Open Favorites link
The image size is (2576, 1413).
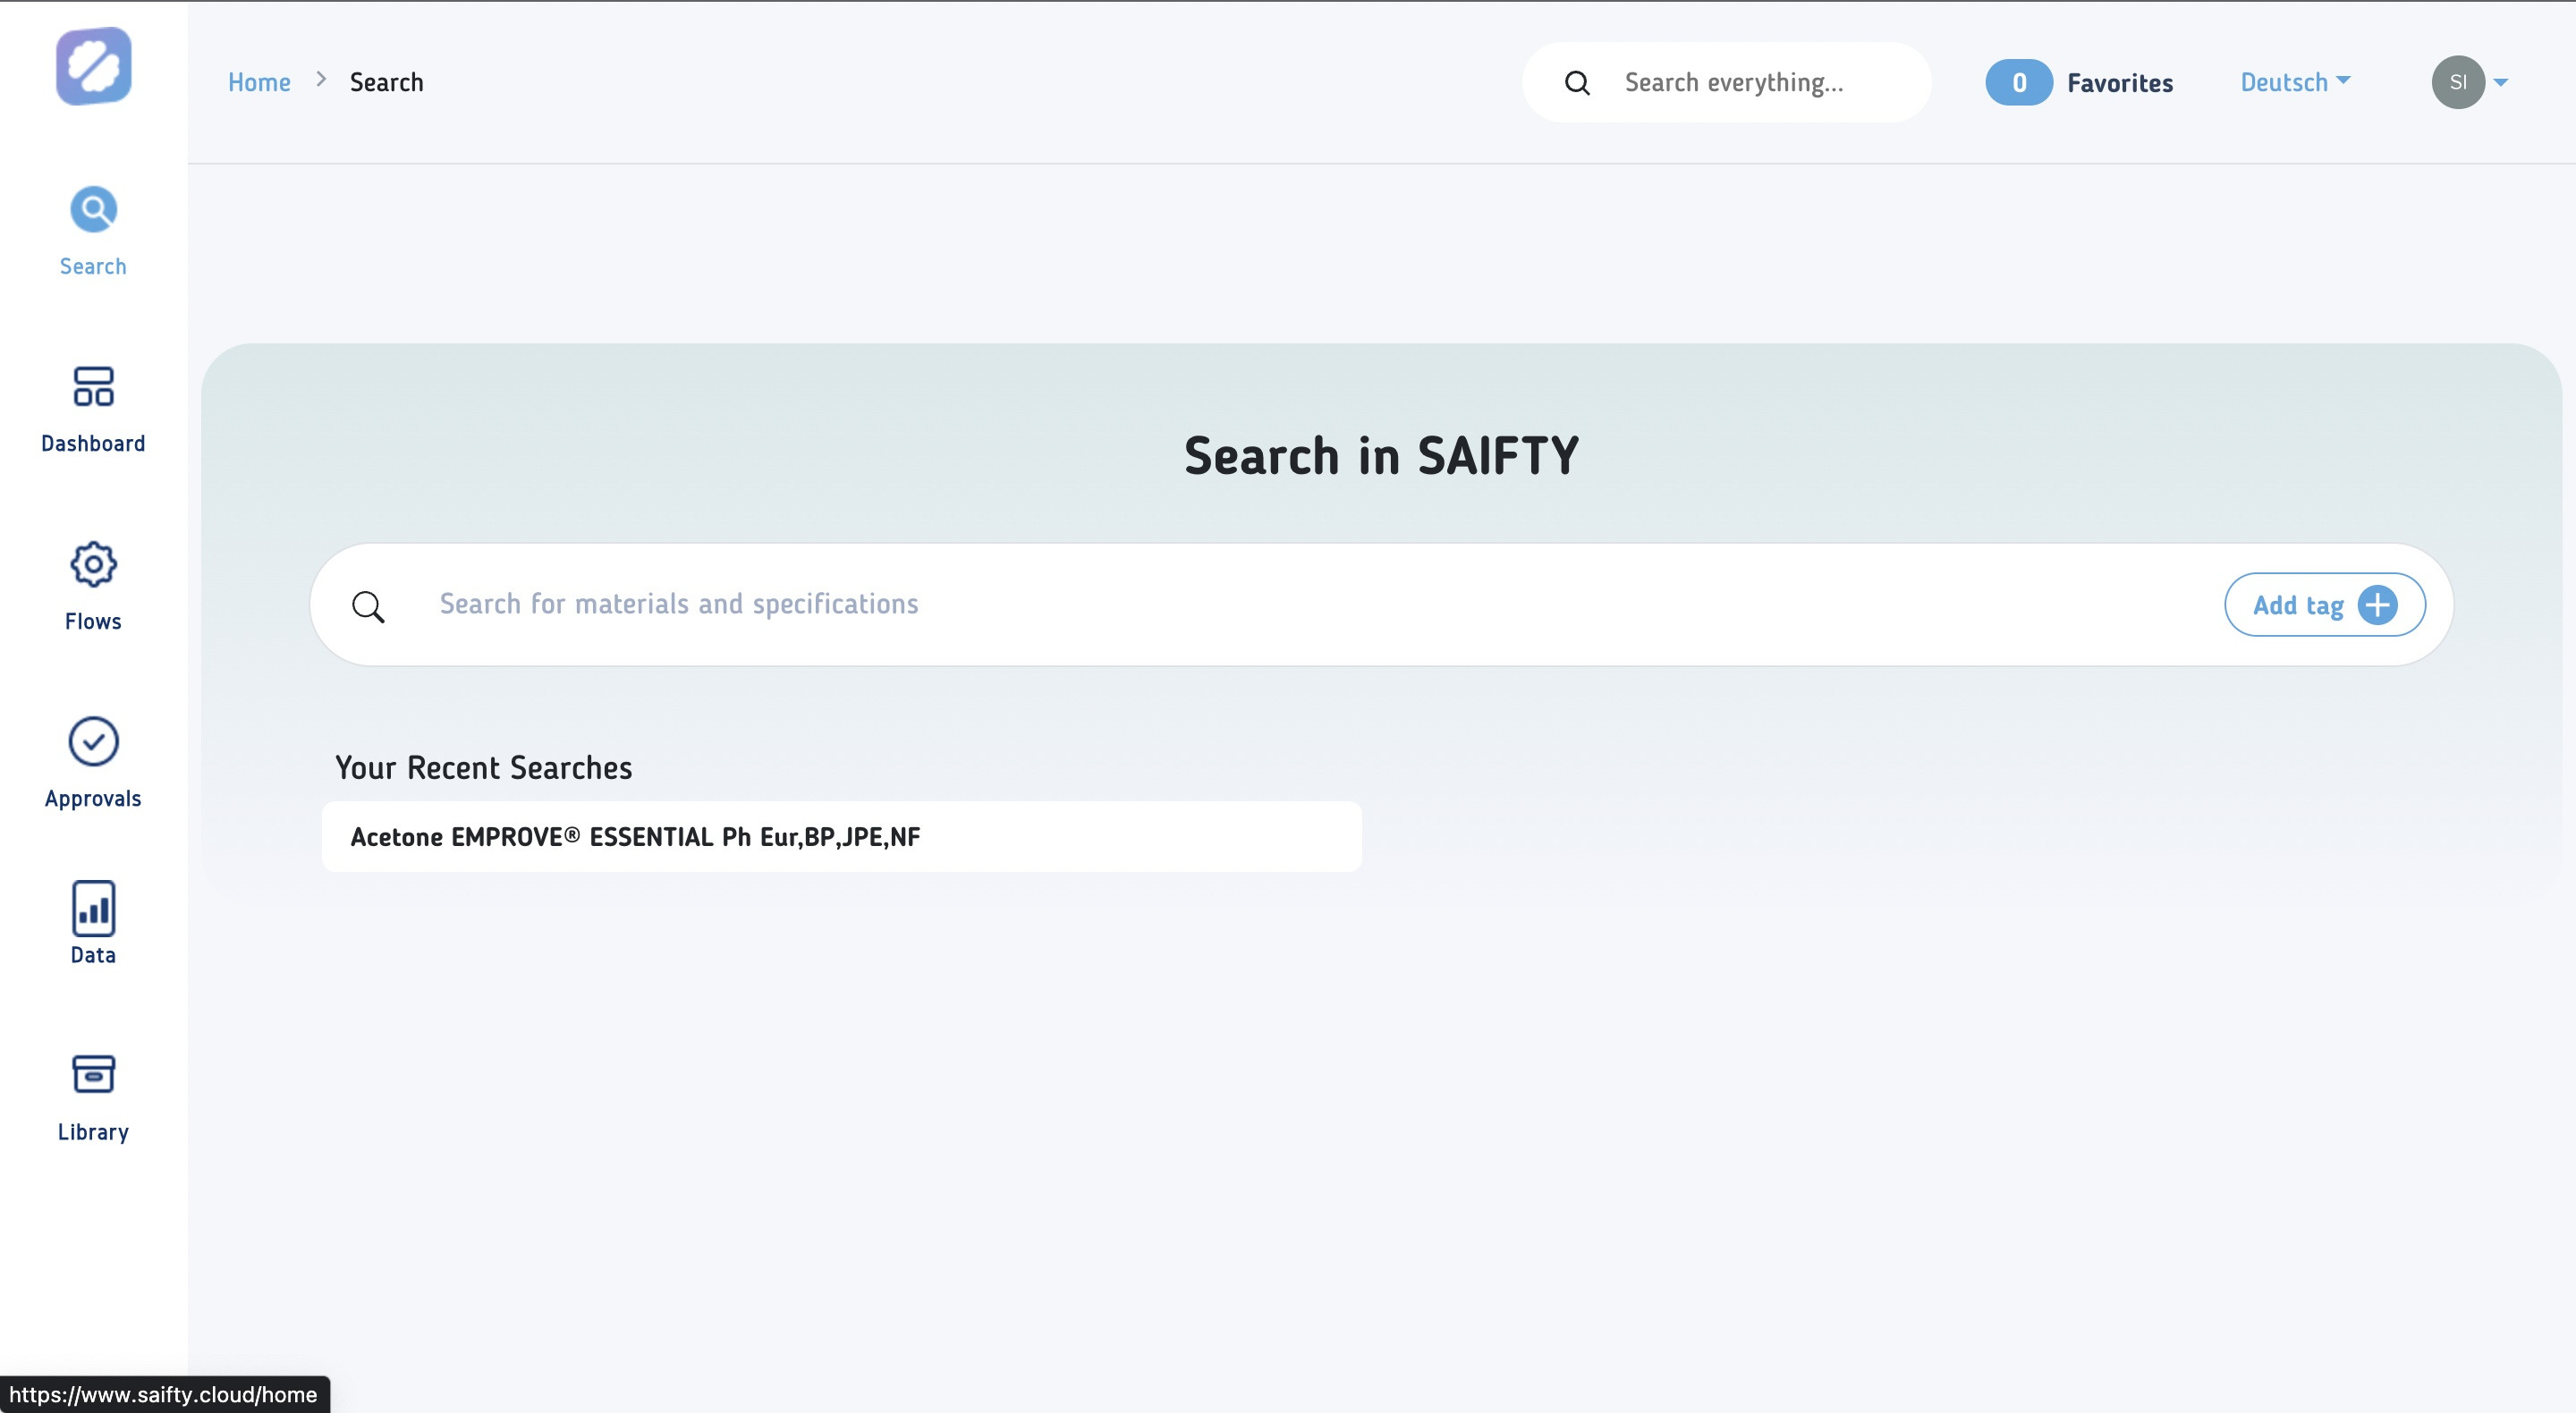coord(2120,82)
